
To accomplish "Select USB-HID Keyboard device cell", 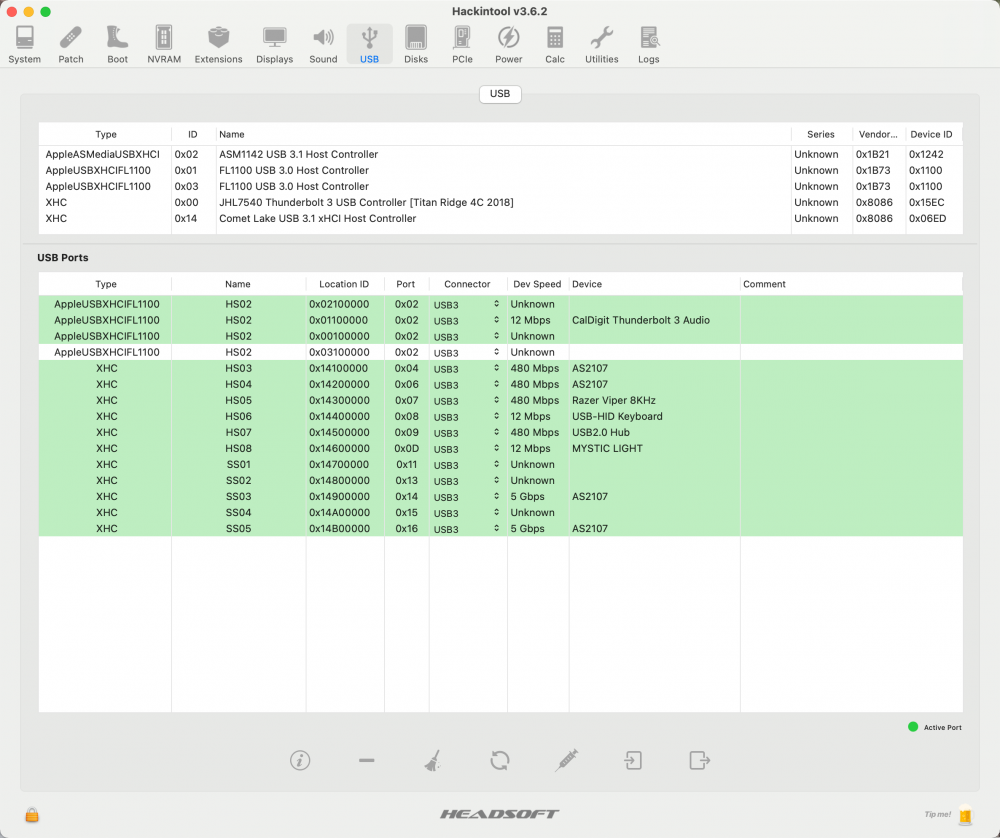I will click(617, 416).
